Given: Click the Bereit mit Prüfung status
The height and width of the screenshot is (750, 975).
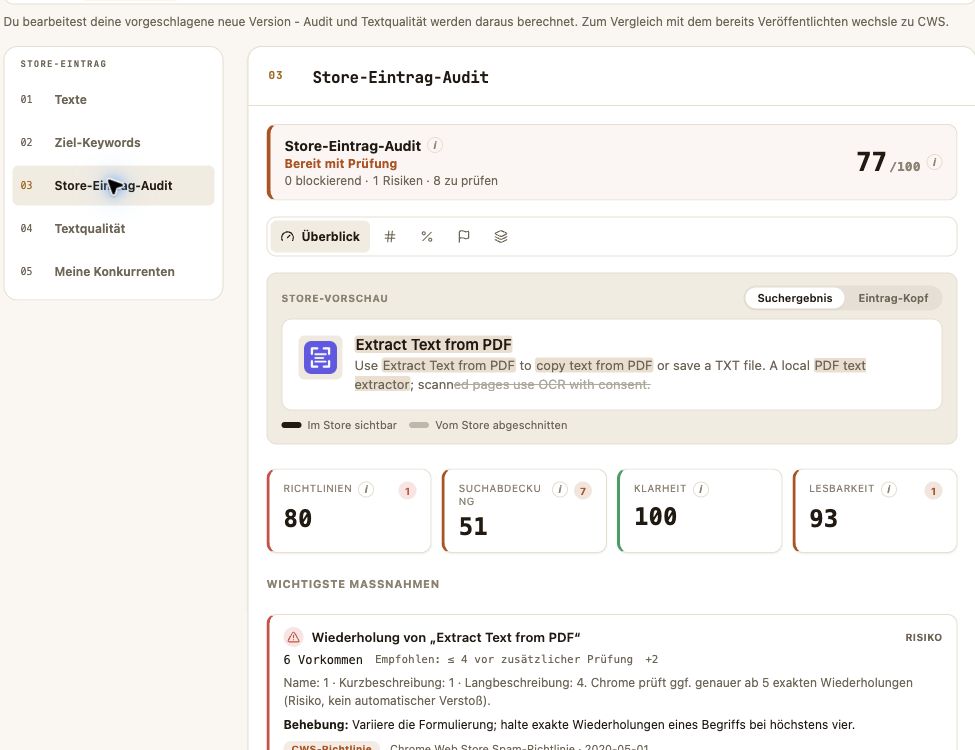Looking at the screenshot, I should pos(341,164).
